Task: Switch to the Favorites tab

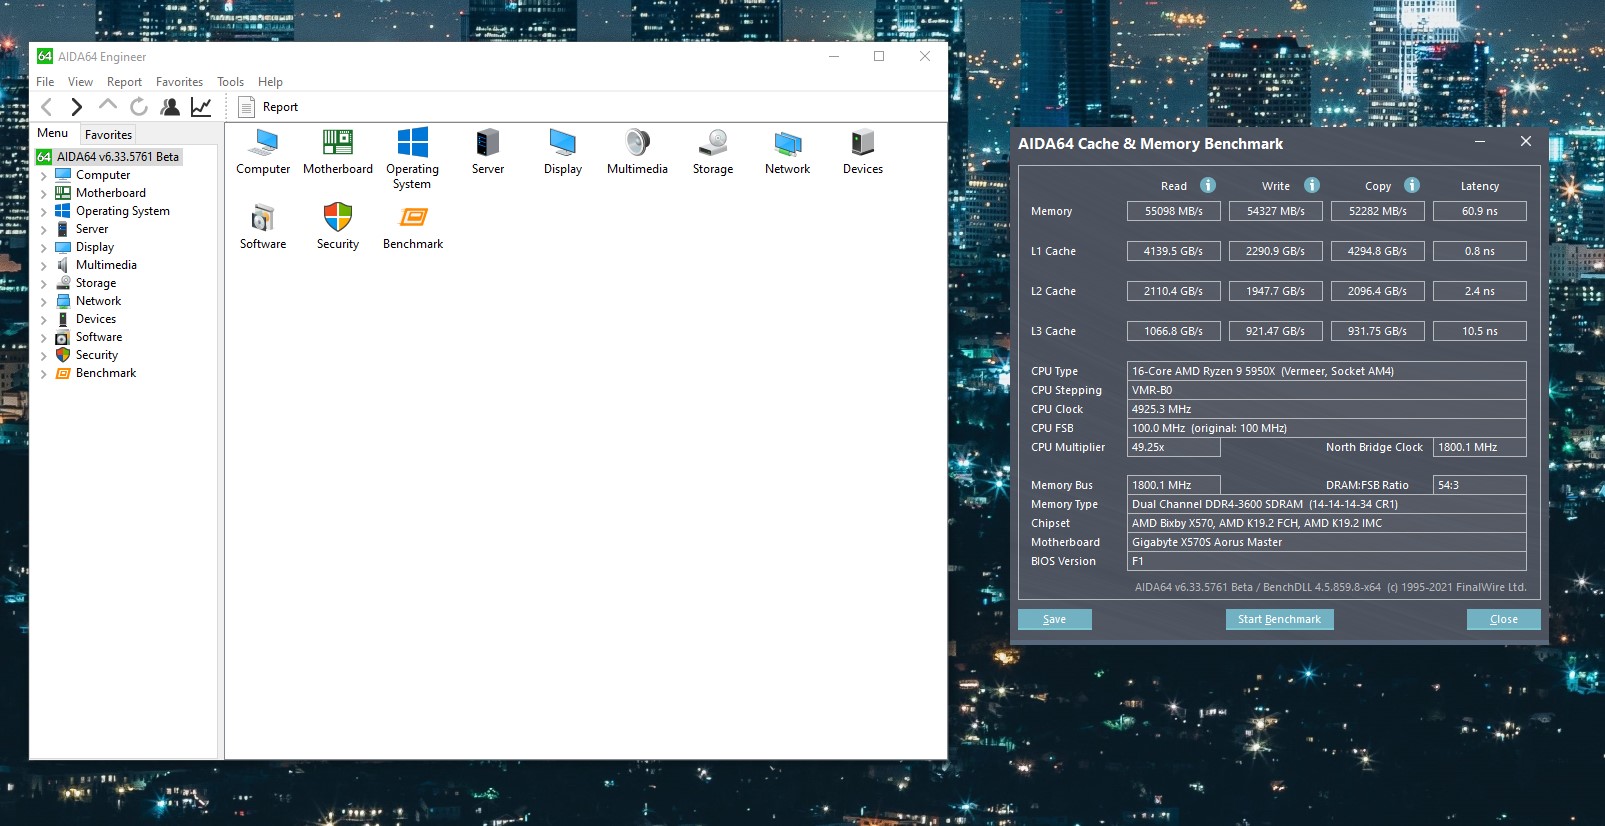Action: tap(108, 135)
